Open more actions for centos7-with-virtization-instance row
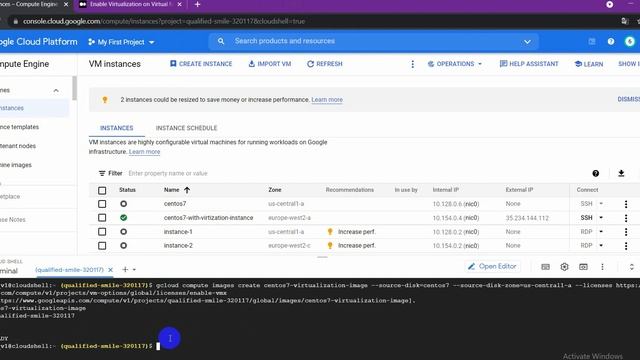640x360 pixels. [626, 218]
